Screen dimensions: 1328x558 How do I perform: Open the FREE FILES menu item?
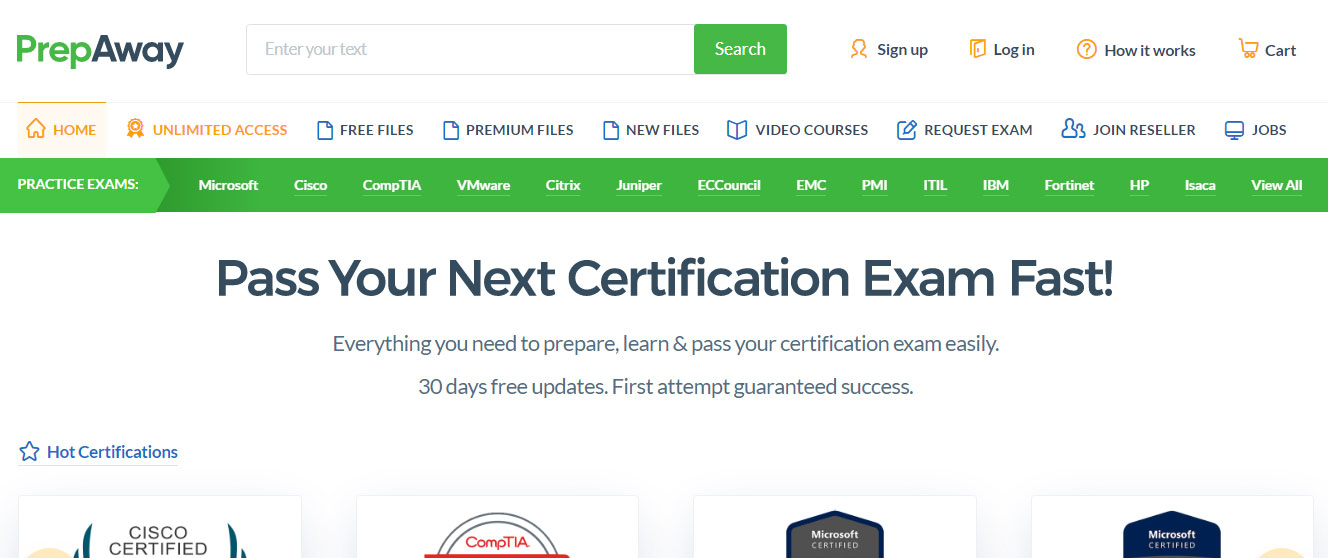(365, 129)
